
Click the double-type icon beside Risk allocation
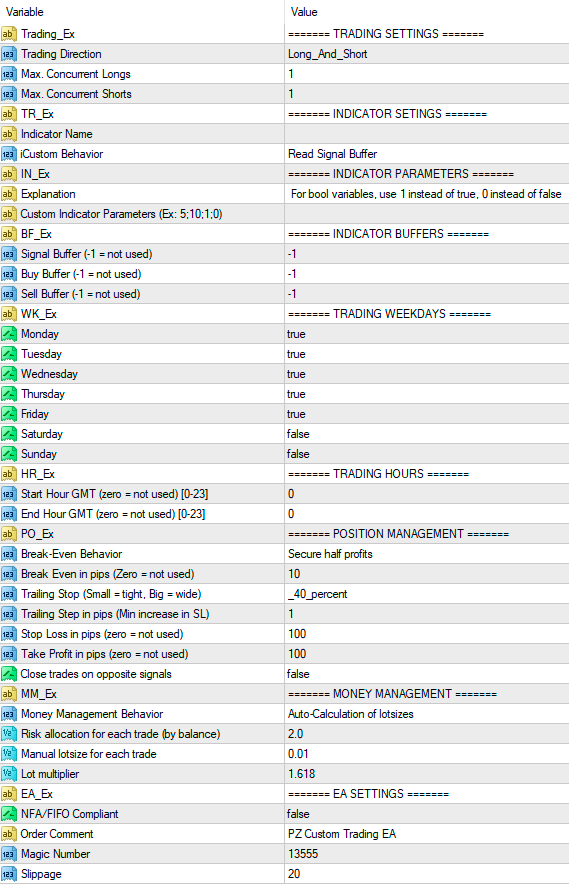point(8,734)
